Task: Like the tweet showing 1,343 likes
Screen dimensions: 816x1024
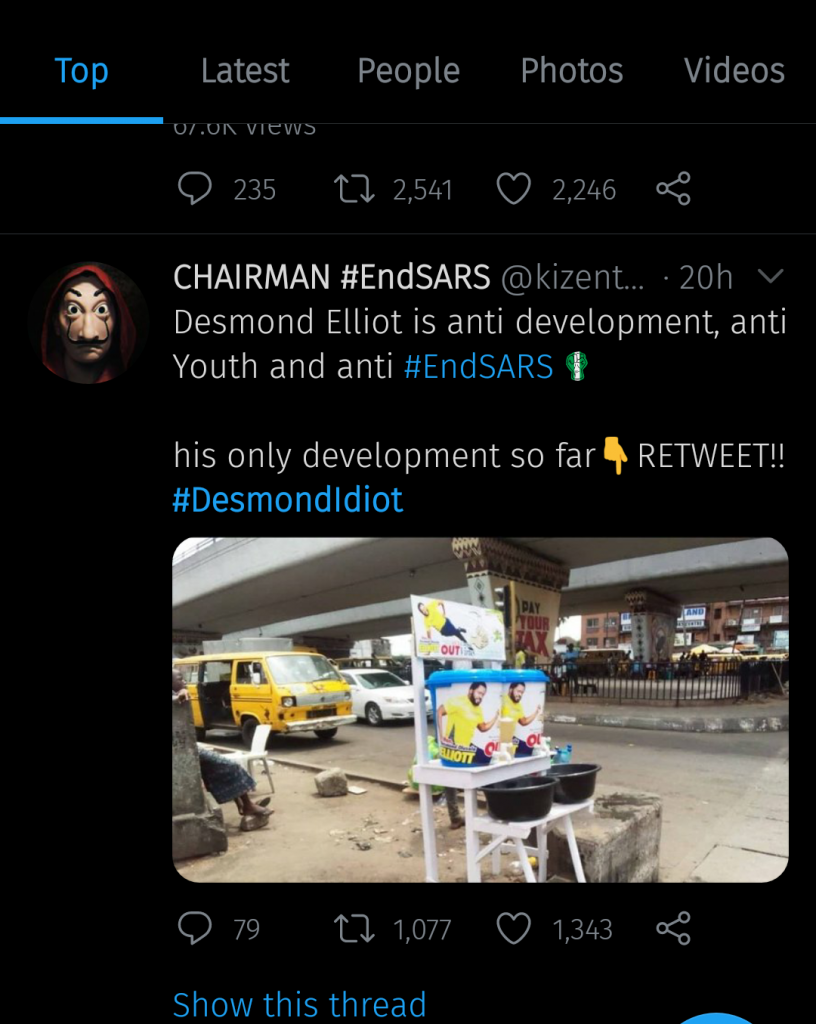Action: click(x=514, y=929)
